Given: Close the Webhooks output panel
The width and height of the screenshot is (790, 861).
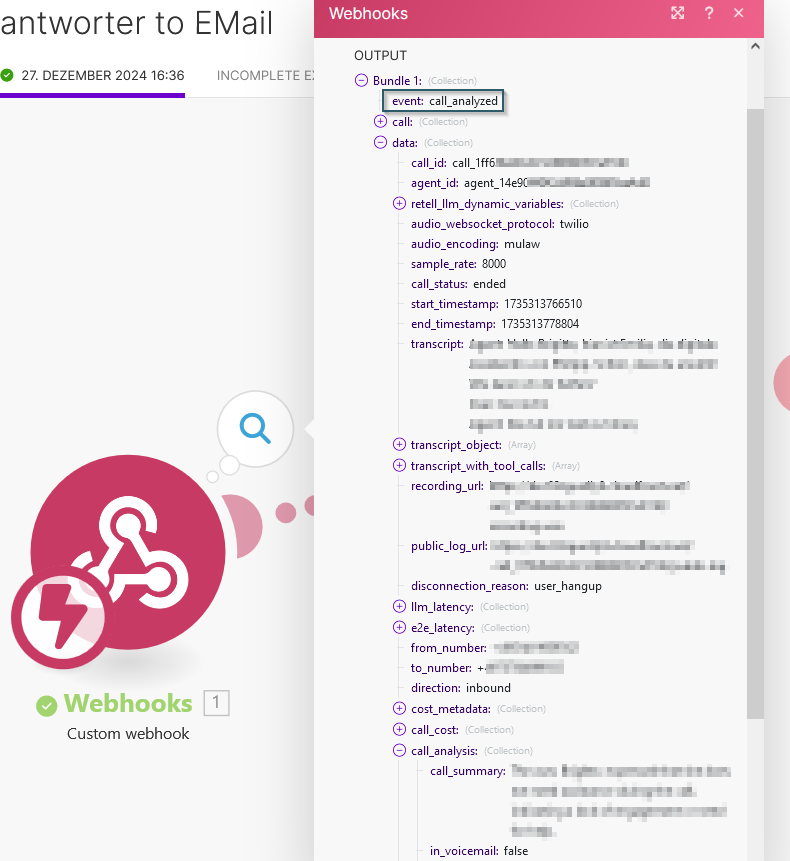Looking at the screenshot, I should click(x=739, y=13).
